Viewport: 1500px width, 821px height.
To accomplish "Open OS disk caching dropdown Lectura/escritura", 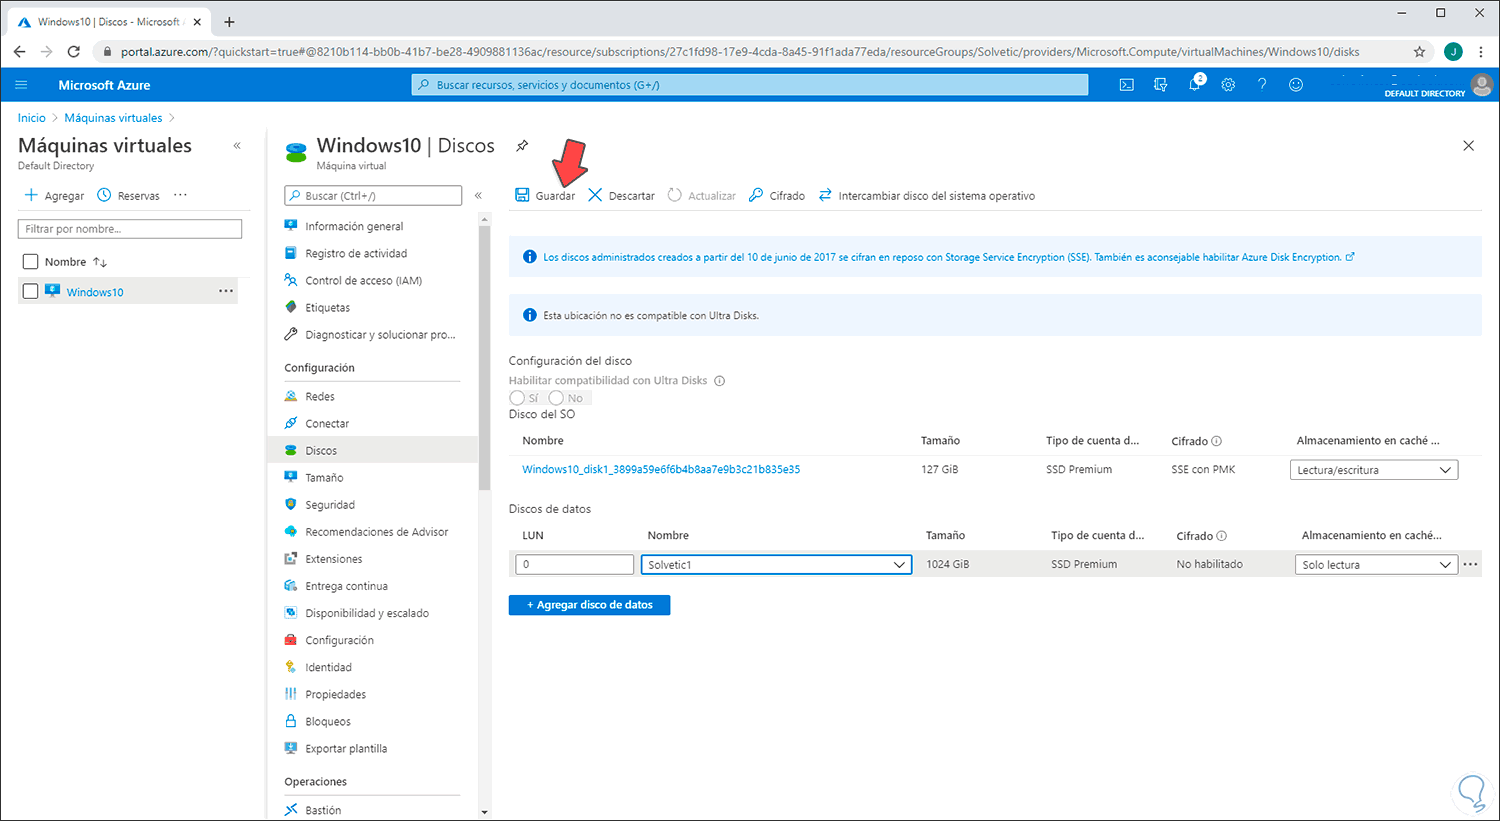I will (x=1374, y=470).
